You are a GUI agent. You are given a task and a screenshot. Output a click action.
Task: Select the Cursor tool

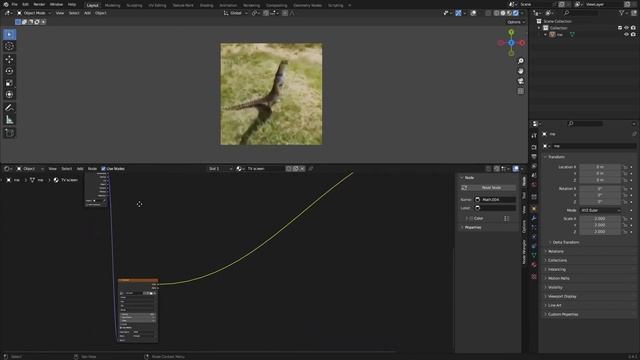[x=9, y=47]
